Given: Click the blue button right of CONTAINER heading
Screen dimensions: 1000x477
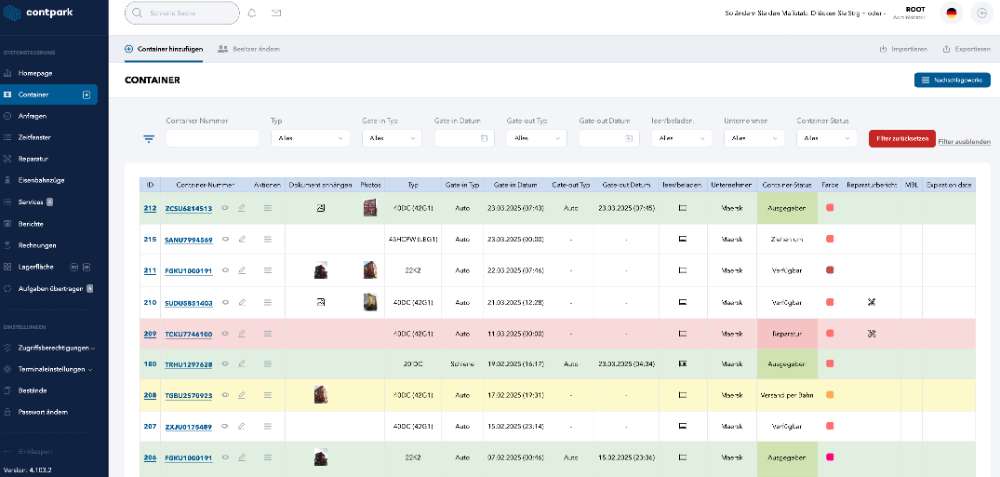Looking at the screenshot, I should click(x=952, y=80).
